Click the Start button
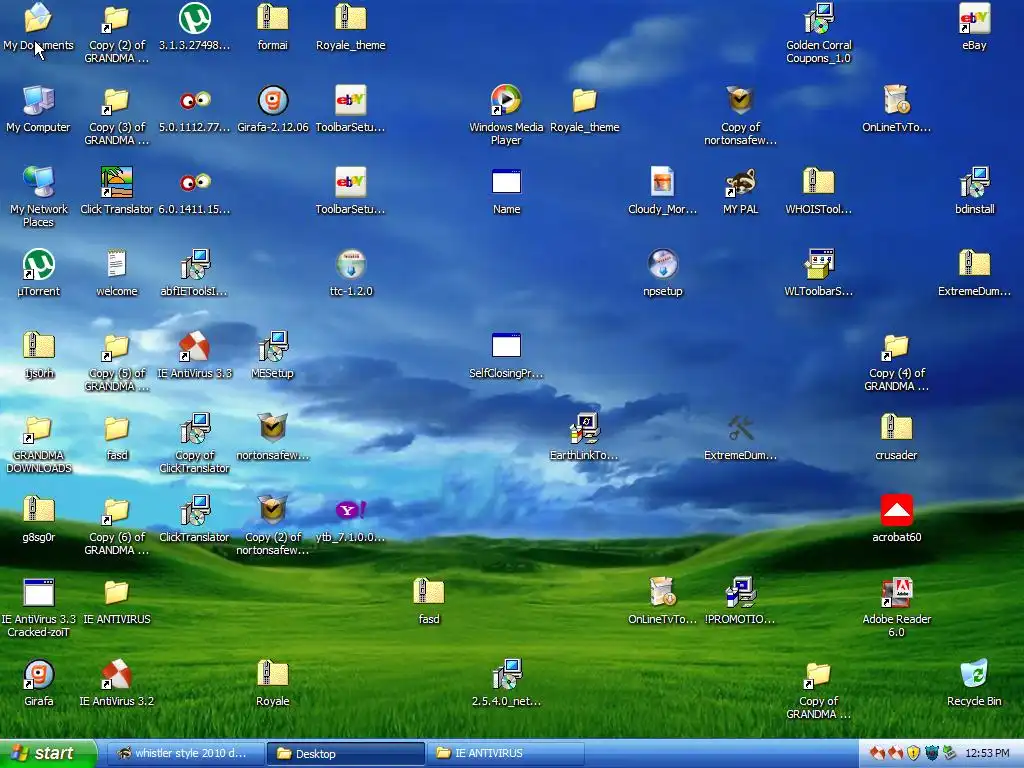 [x=48, y=754]
